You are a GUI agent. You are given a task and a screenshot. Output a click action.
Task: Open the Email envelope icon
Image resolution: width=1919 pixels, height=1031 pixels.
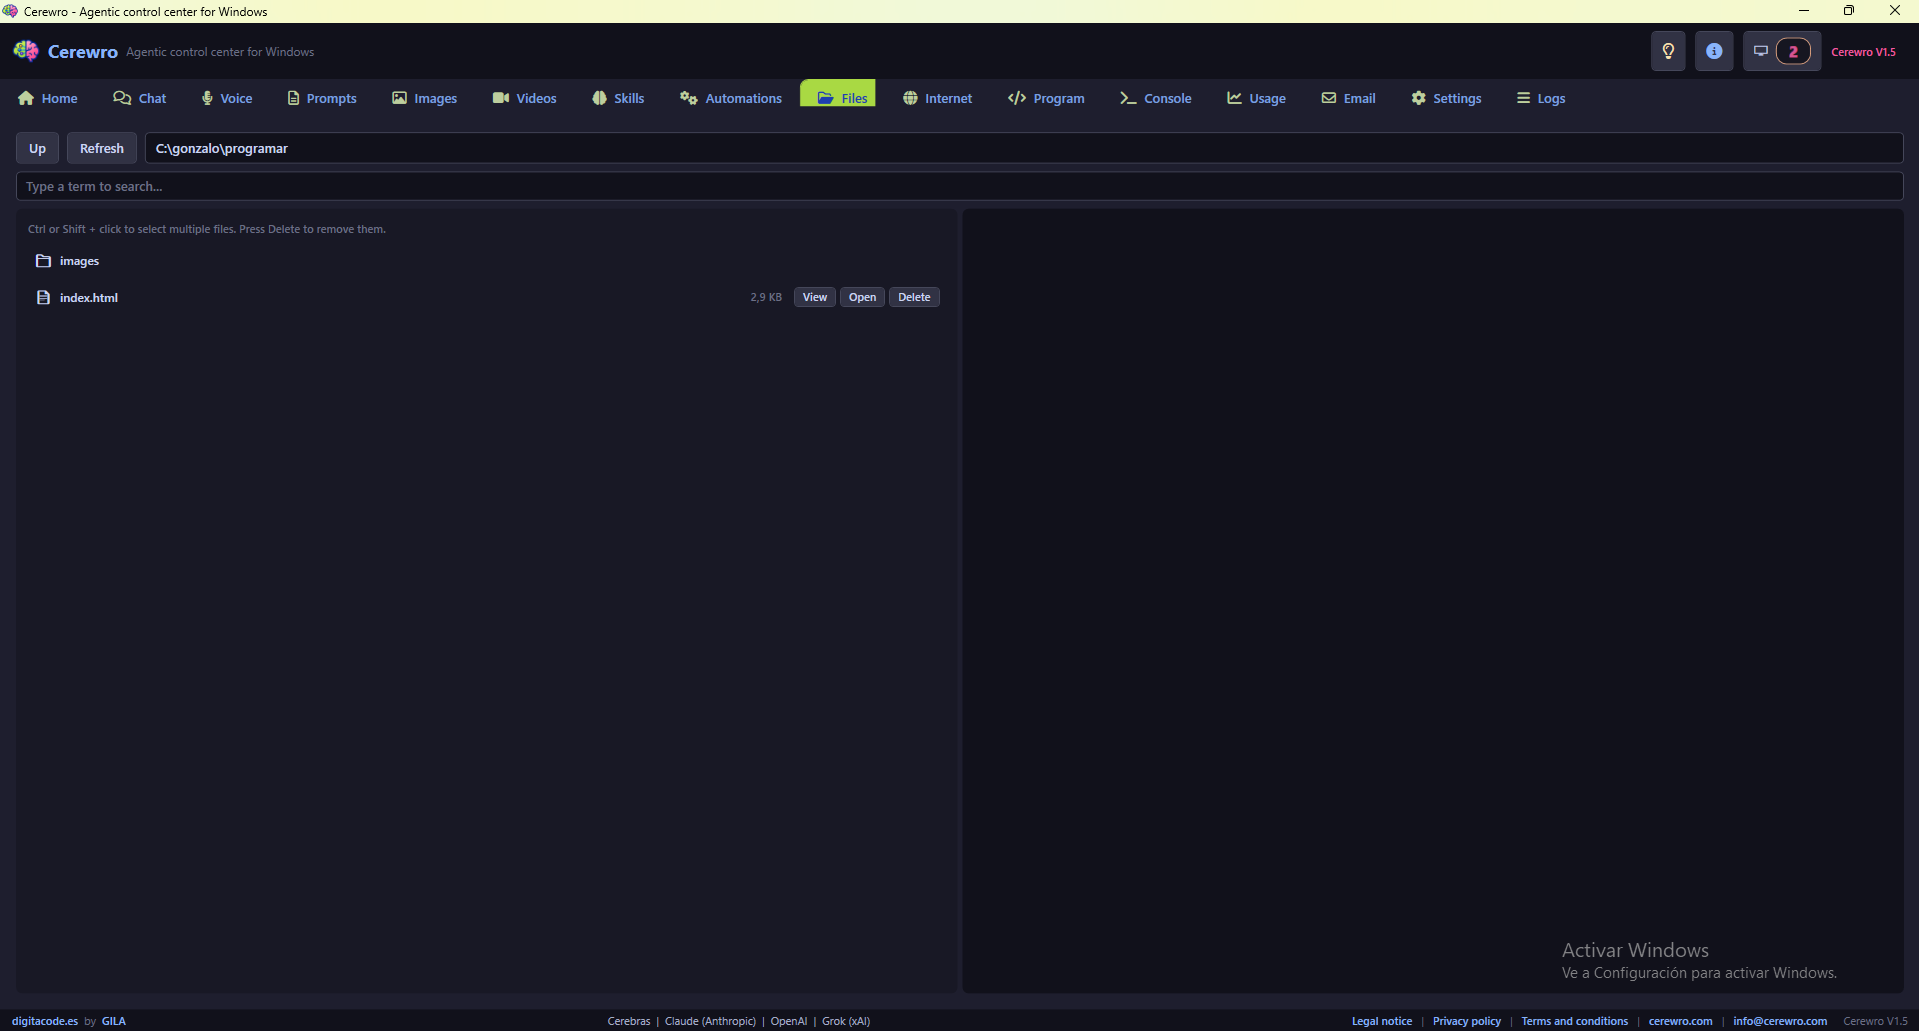point(1328,97)
